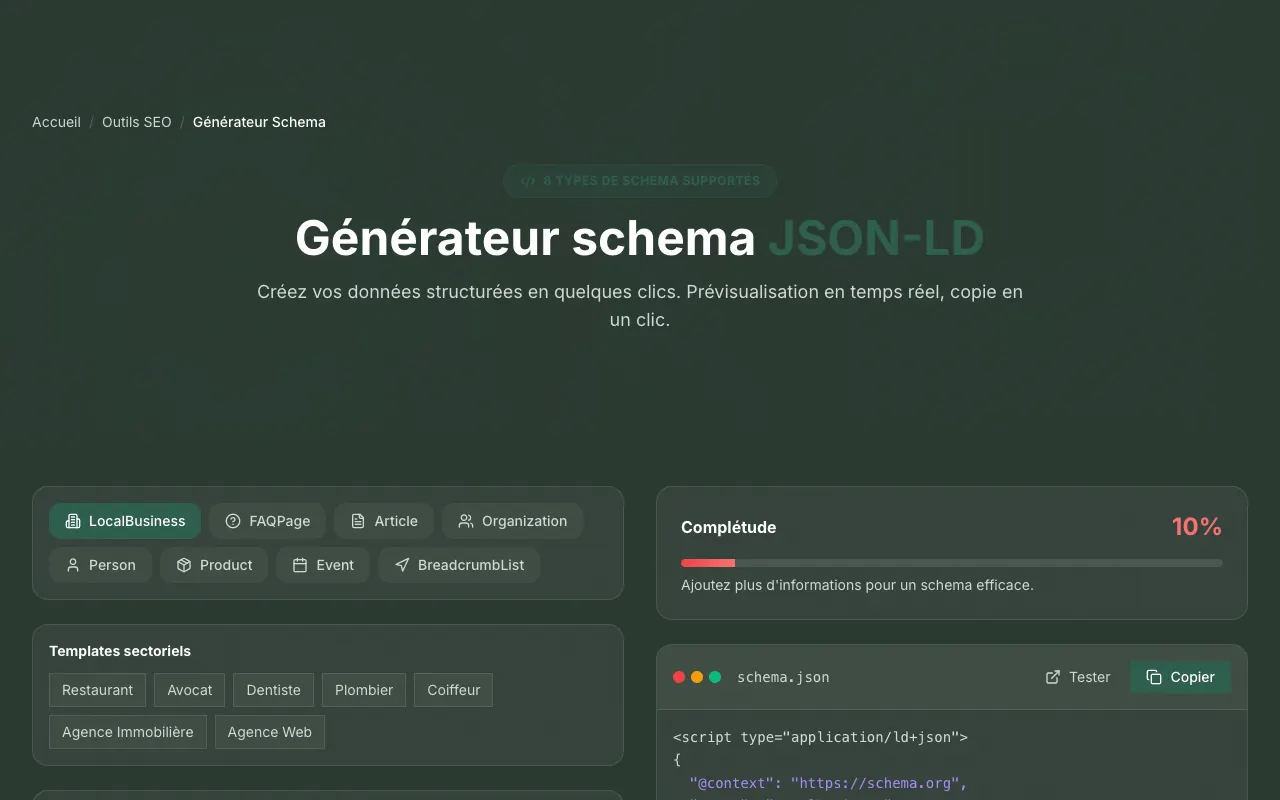Click the "8 types de schema supportés" badge

pos(640,181)
